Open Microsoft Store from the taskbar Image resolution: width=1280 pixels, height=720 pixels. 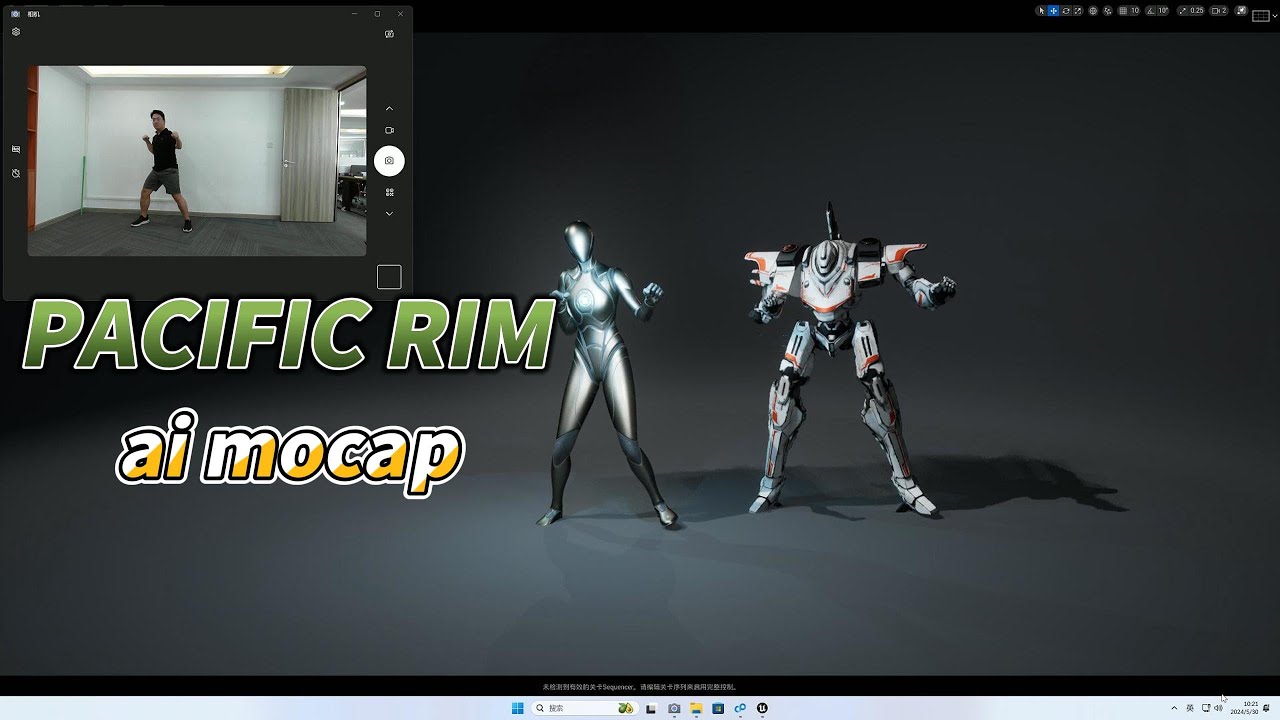pos(718,708)
